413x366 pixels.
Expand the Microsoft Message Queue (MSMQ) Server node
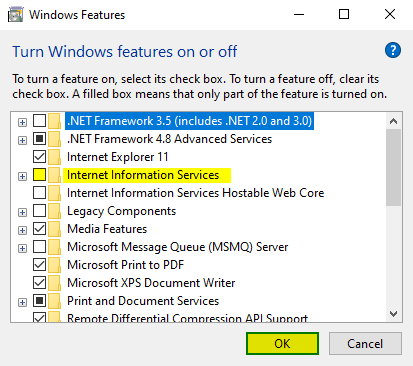click(x=22, y=248)
